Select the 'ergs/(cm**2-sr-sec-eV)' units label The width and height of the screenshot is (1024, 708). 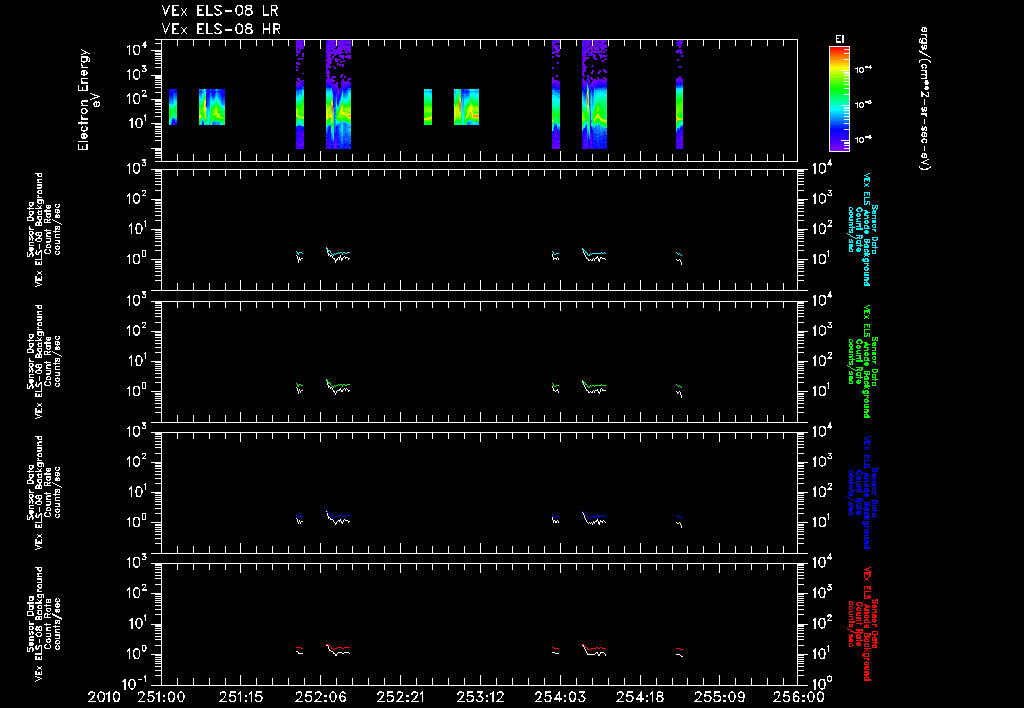[924, 99]
